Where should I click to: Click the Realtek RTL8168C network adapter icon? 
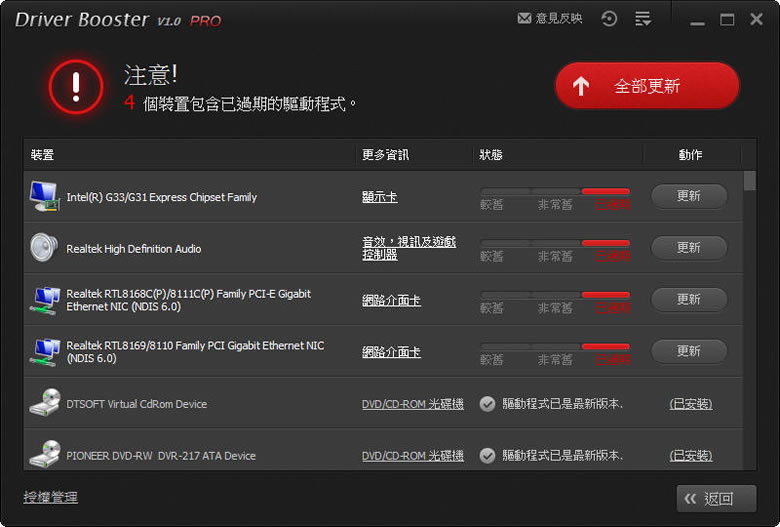click(44, 300)
